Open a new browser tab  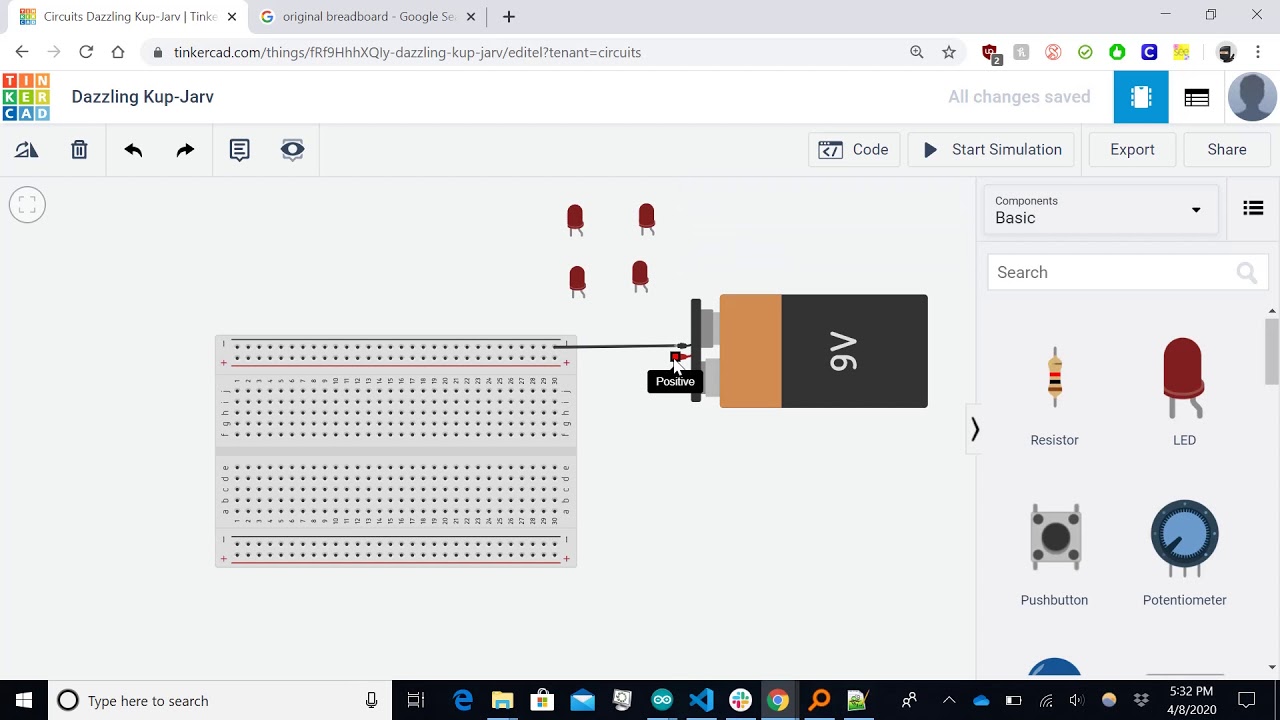click(x=509, y=17)
